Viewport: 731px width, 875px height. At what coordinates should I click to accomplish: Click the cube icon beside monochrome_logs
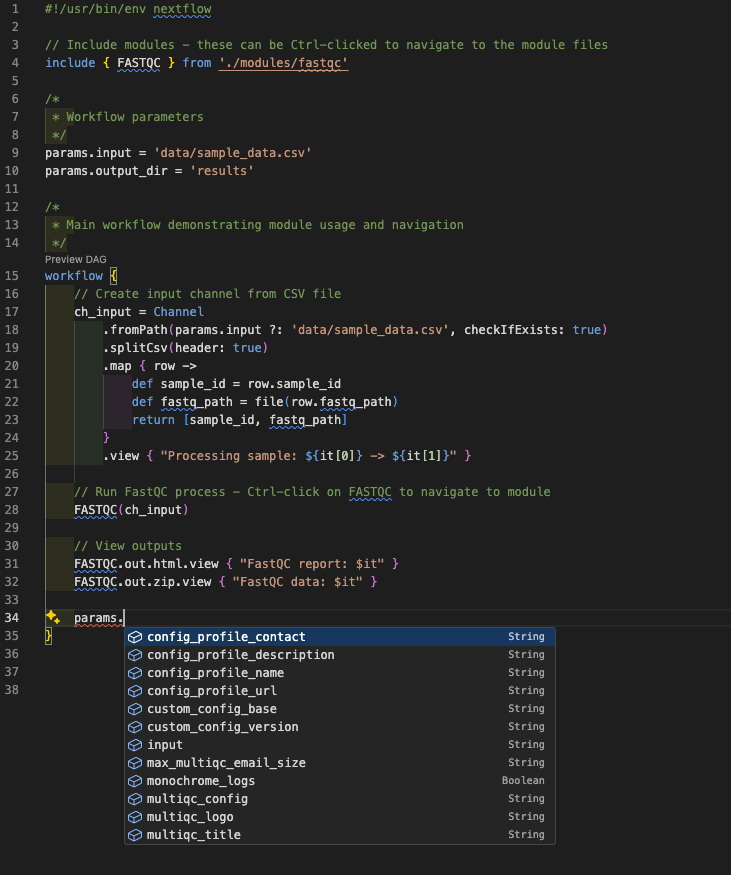[x=135, y=781]
